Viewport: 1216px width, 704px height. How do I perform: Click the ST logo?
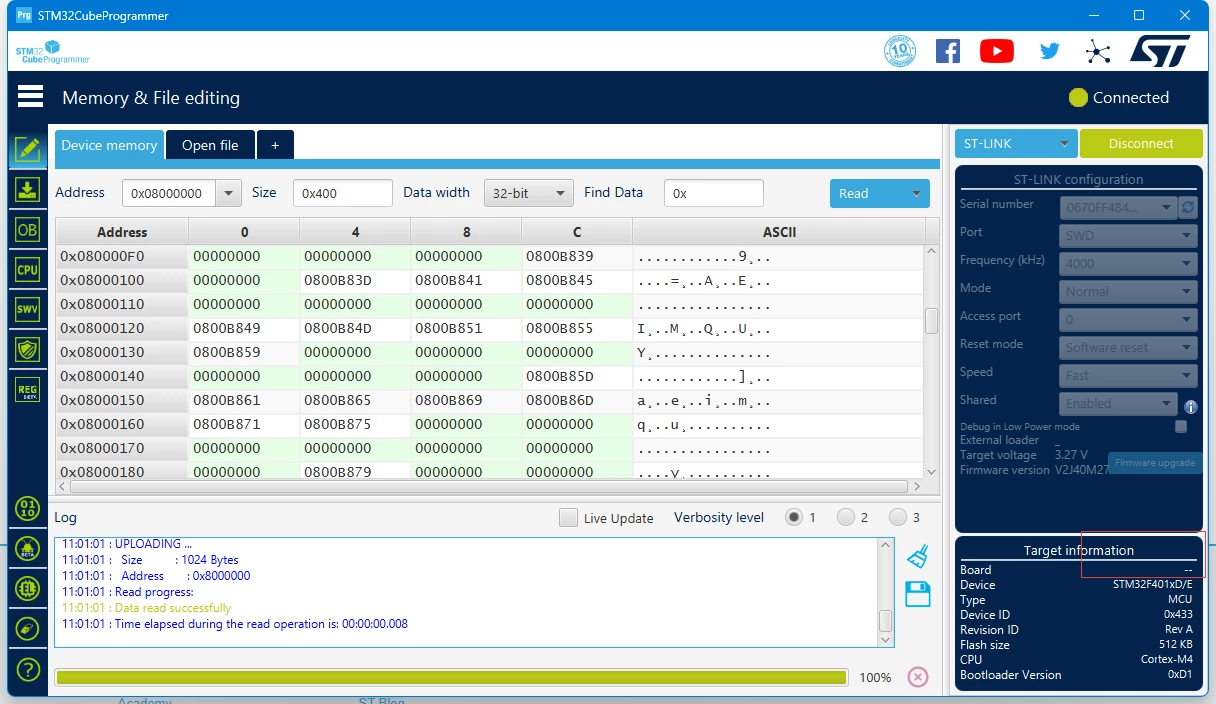(x=1160, y=51)
